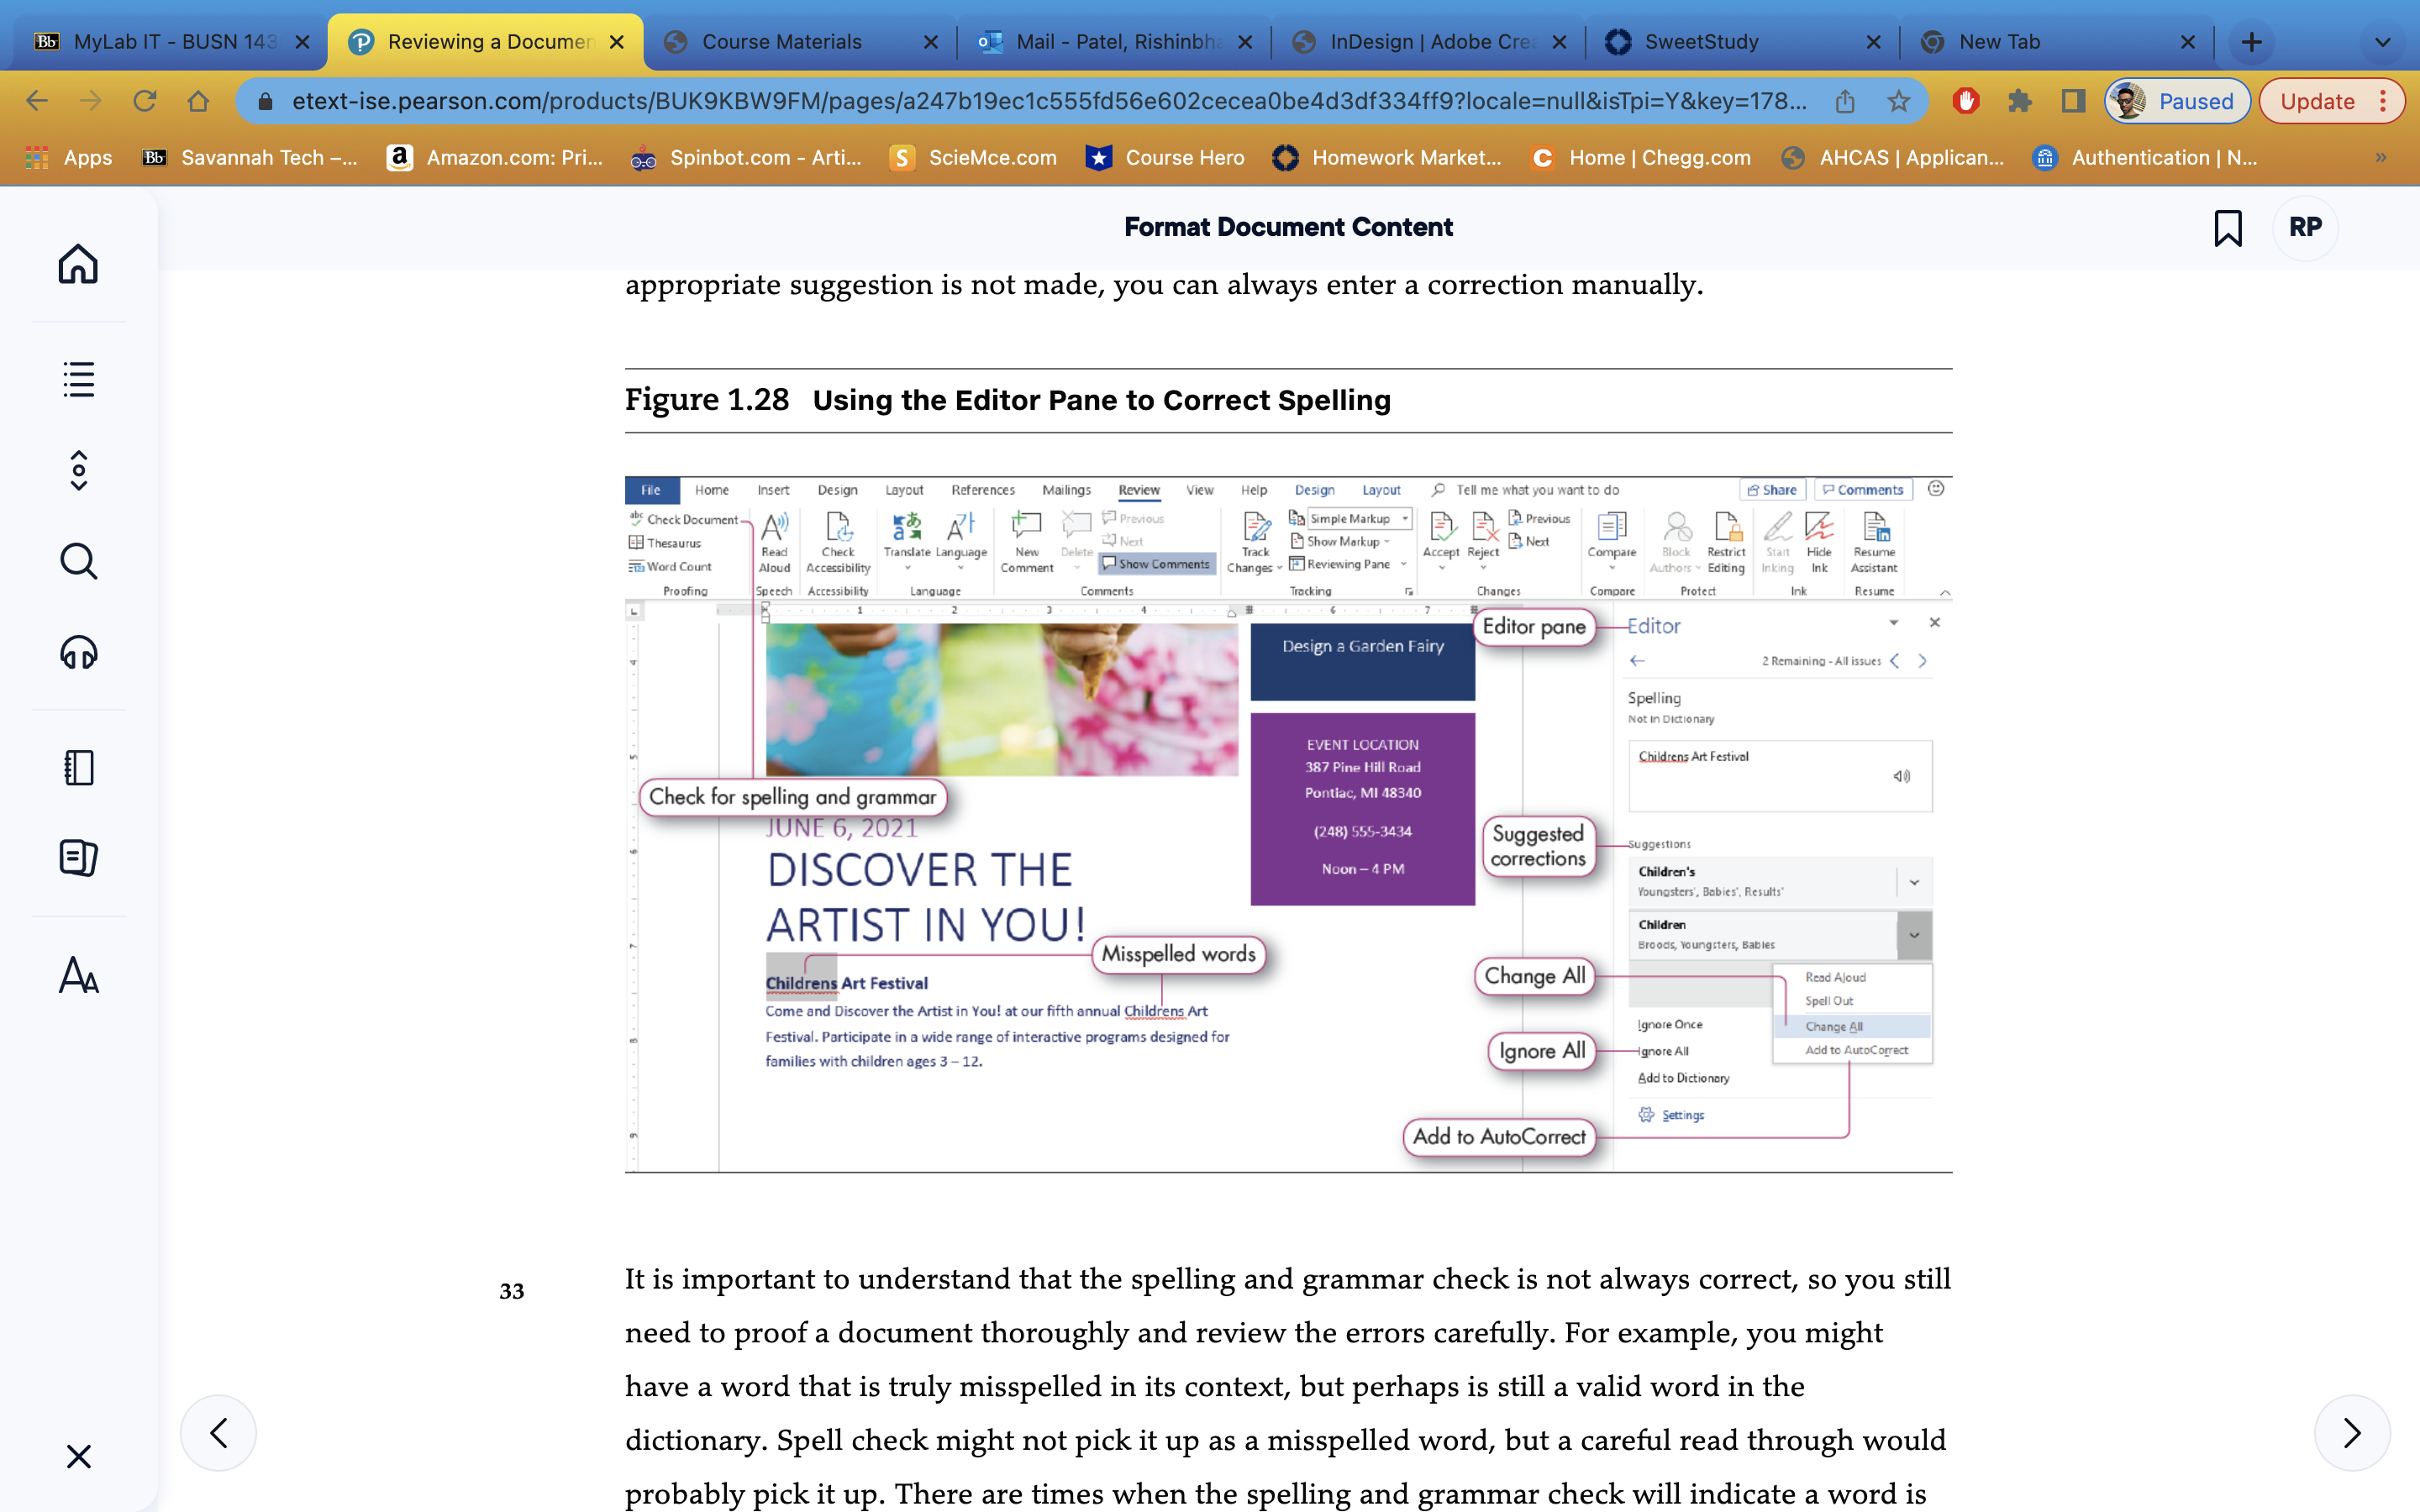Open the Savannah Tech bookmark

coord(249,158)
